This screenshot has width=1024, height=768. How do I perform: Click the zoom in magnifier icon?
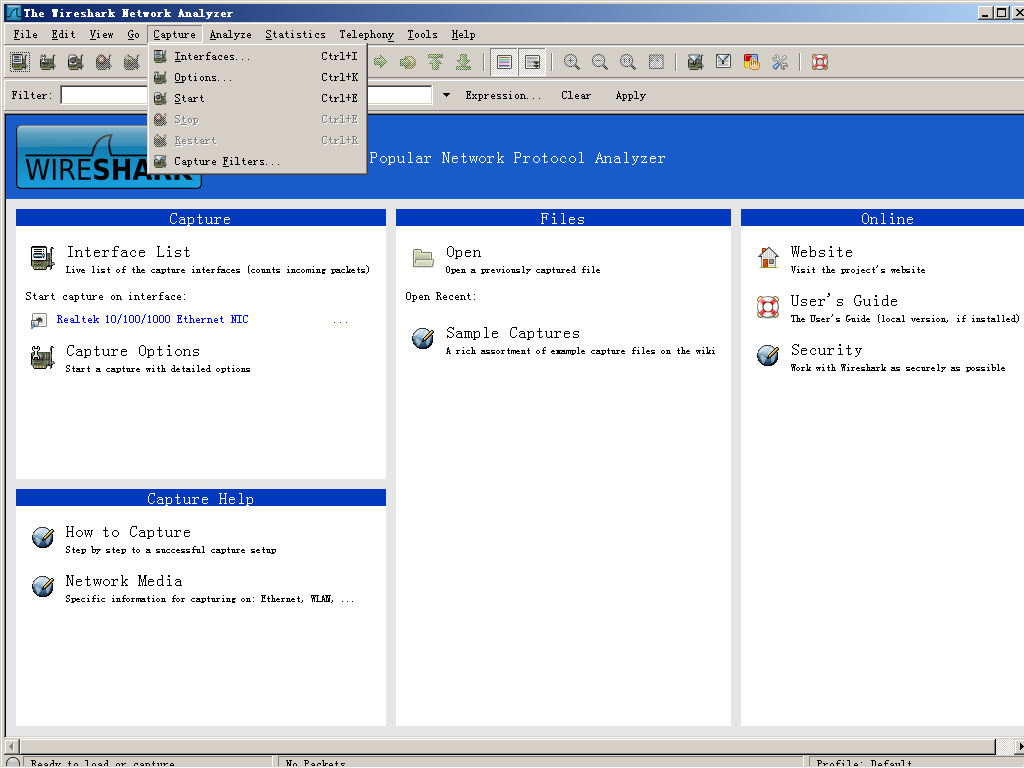(571, 62)
